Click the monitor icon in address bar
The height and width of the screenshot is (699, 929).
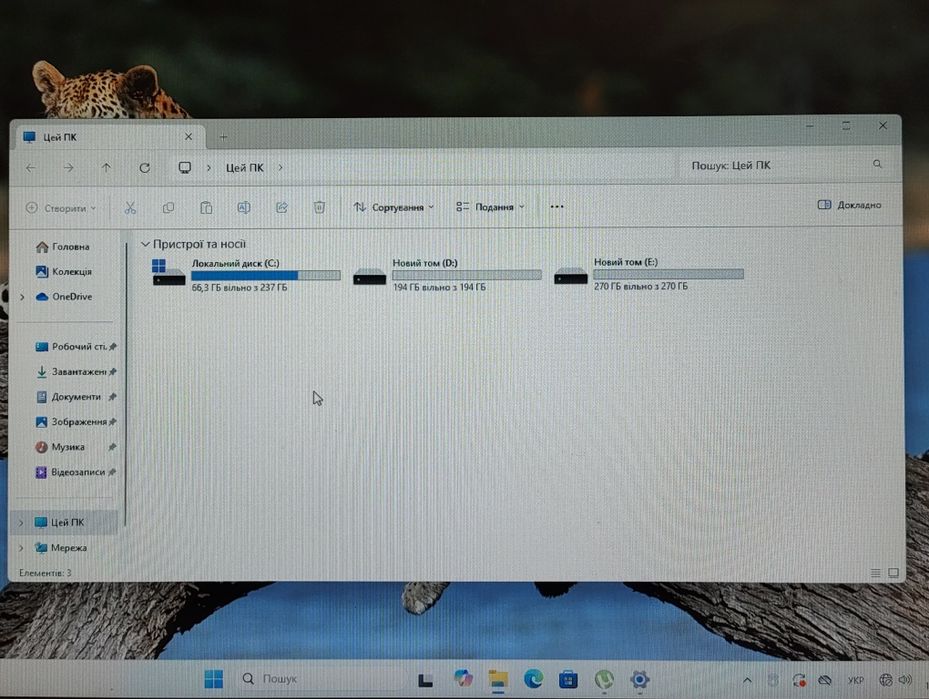(x=185, y=168)
